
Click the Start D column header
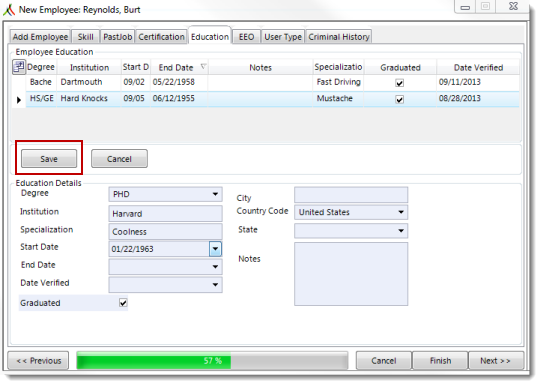[136, 67]
